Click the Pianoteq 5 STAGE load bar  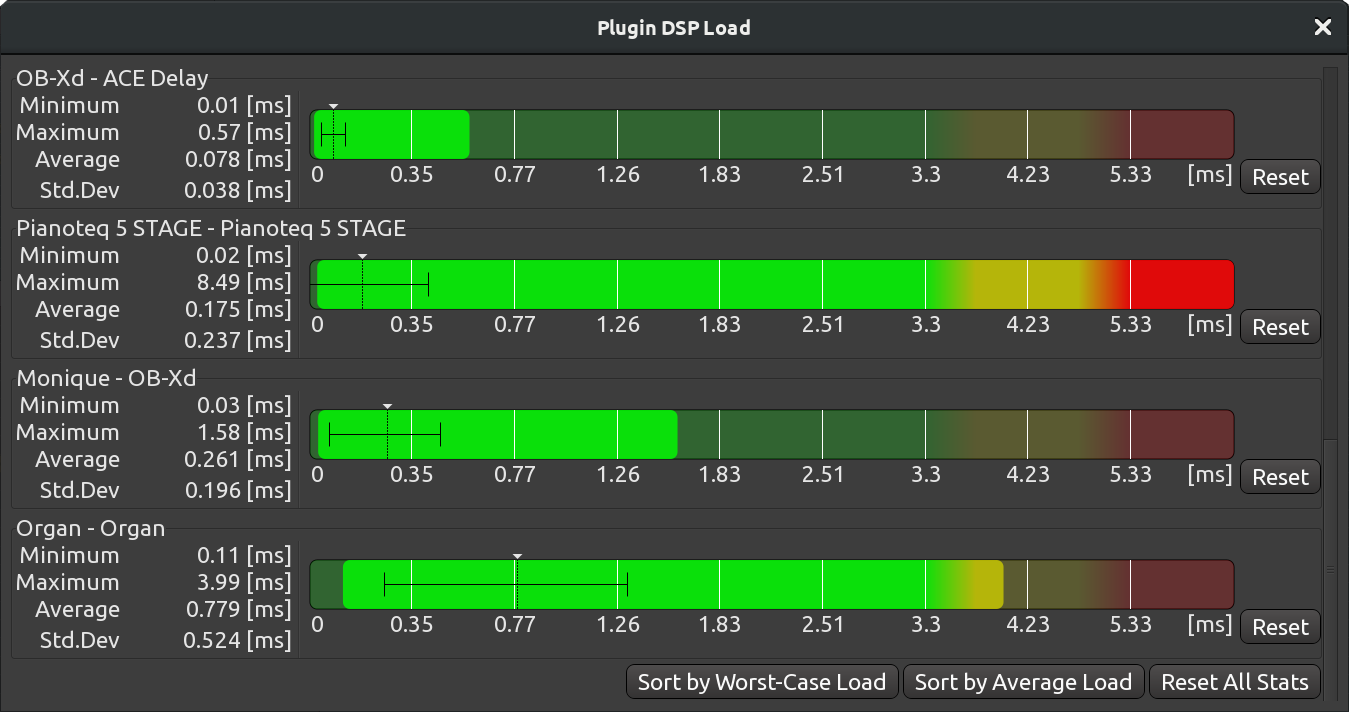coord(772,284)
